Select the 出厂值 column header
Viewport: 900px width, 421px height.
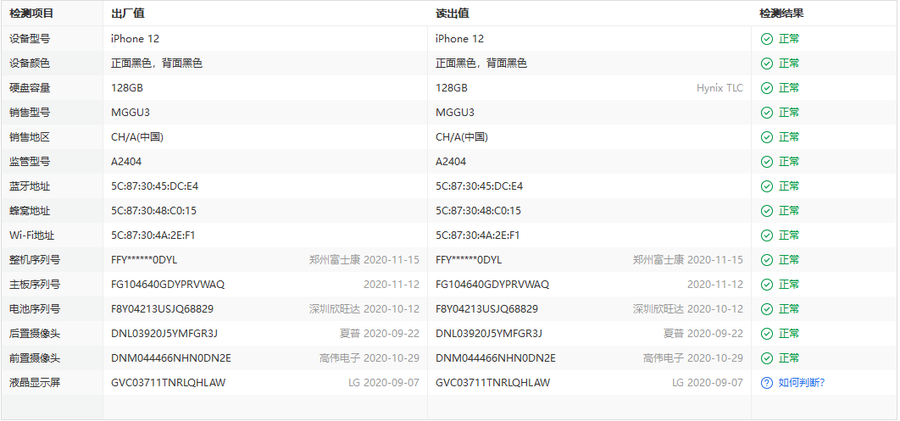tap(127, 14)
